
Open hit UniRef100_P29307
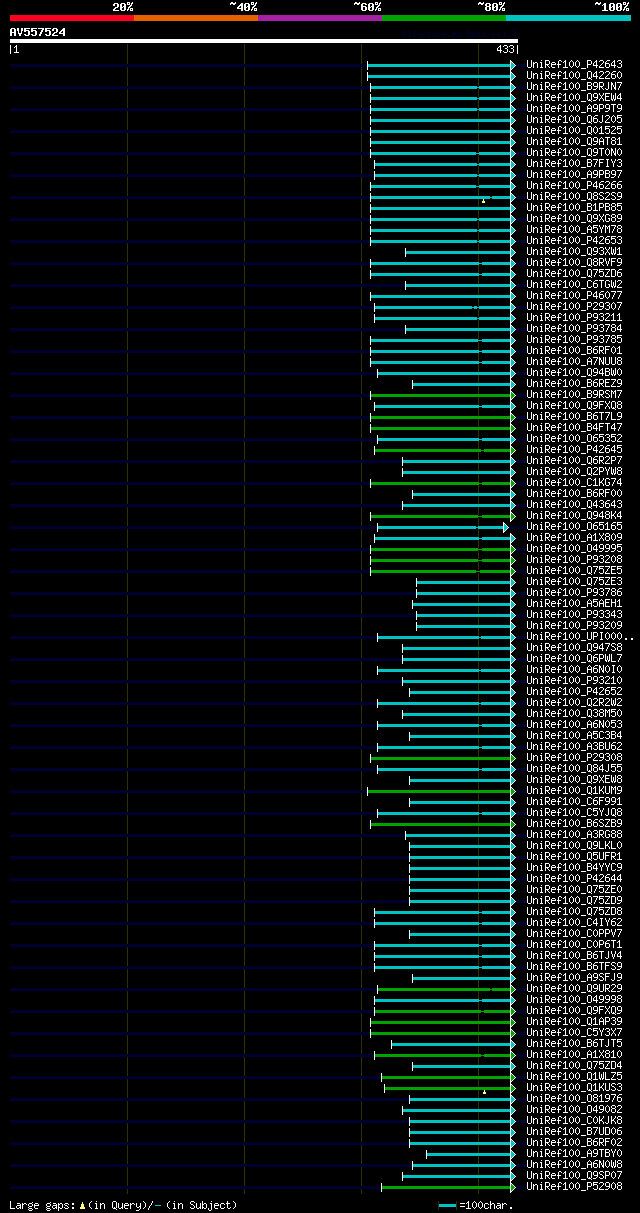574,306
